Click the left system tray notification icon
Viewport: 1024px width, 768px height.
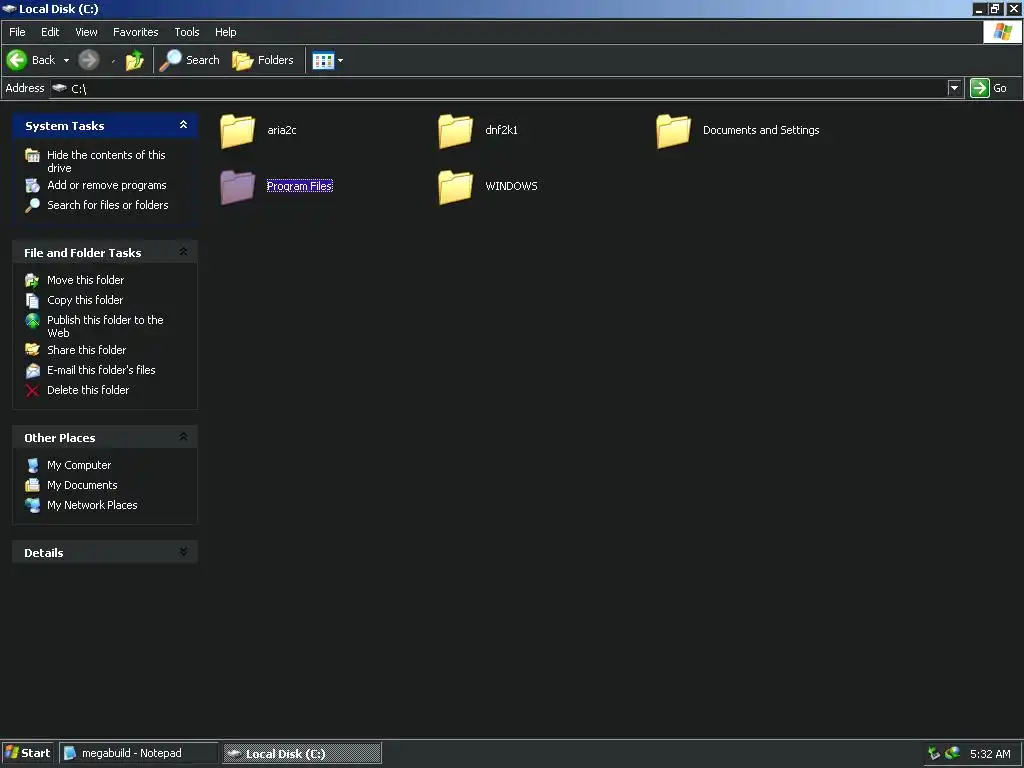click(934, 754)
